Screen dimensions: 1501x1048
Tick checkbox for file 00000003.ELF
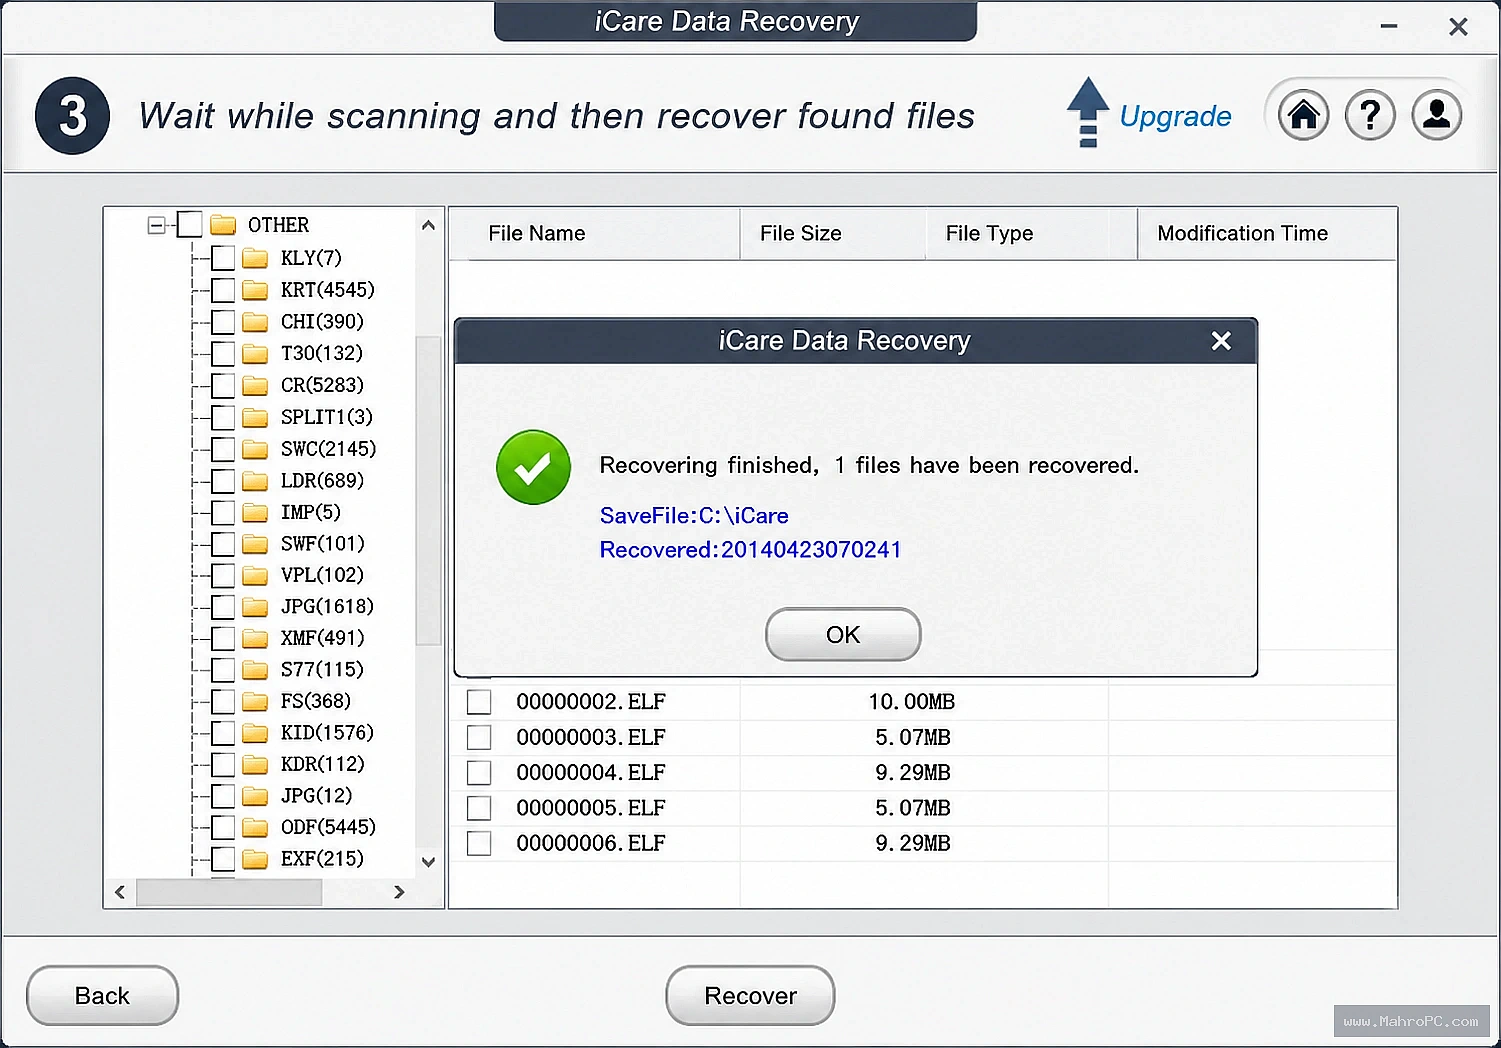479,738
